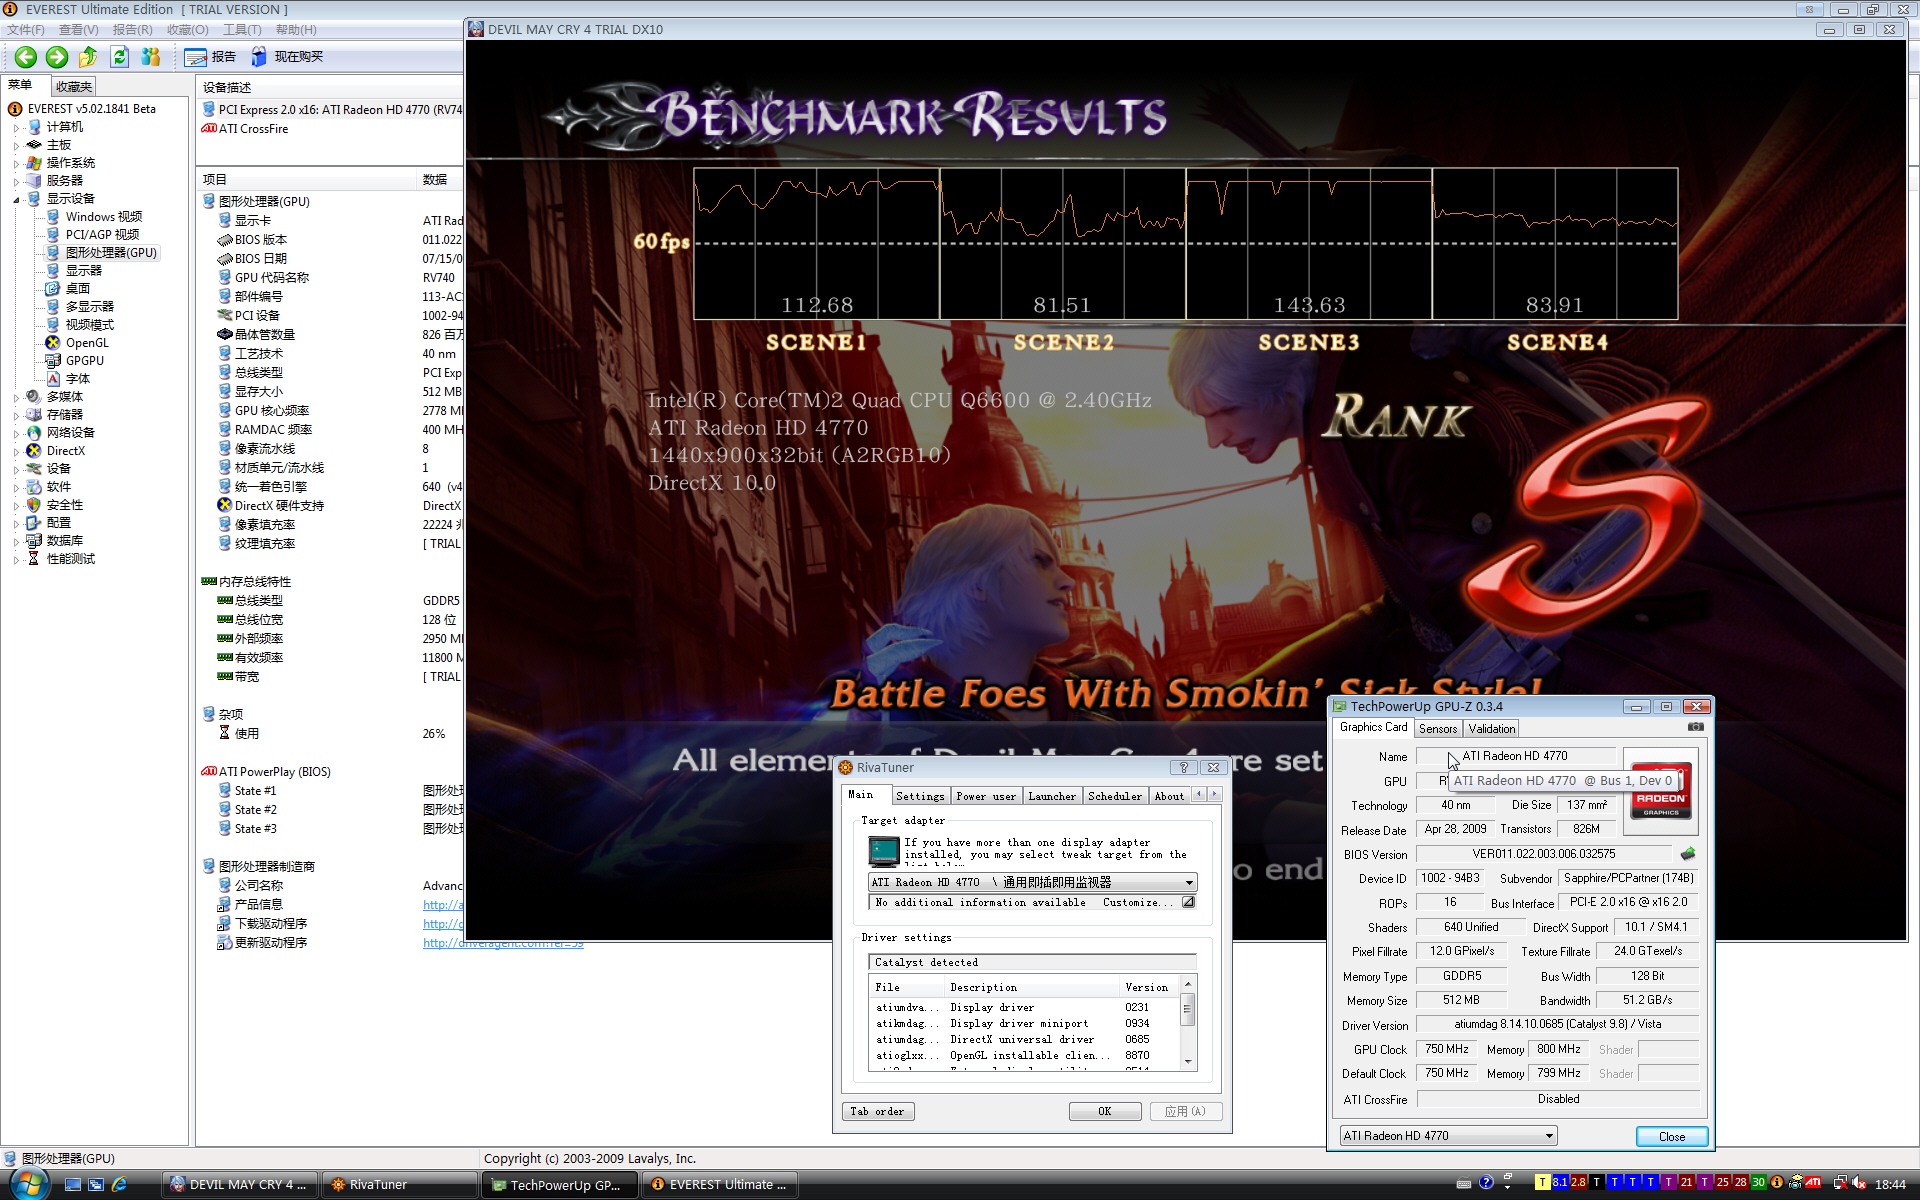
Task: Open the Settings tab in RivaTuner
Action: click(x=920, y=796)
